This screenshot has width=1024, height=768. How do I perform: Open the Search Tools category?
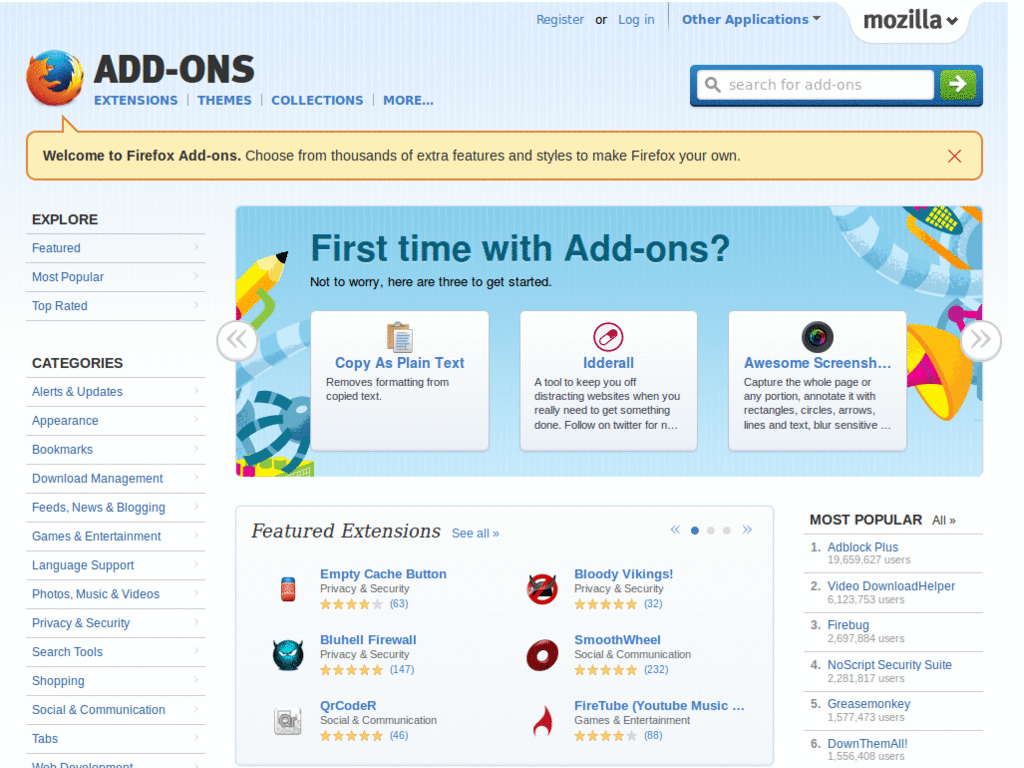(115, 652)
